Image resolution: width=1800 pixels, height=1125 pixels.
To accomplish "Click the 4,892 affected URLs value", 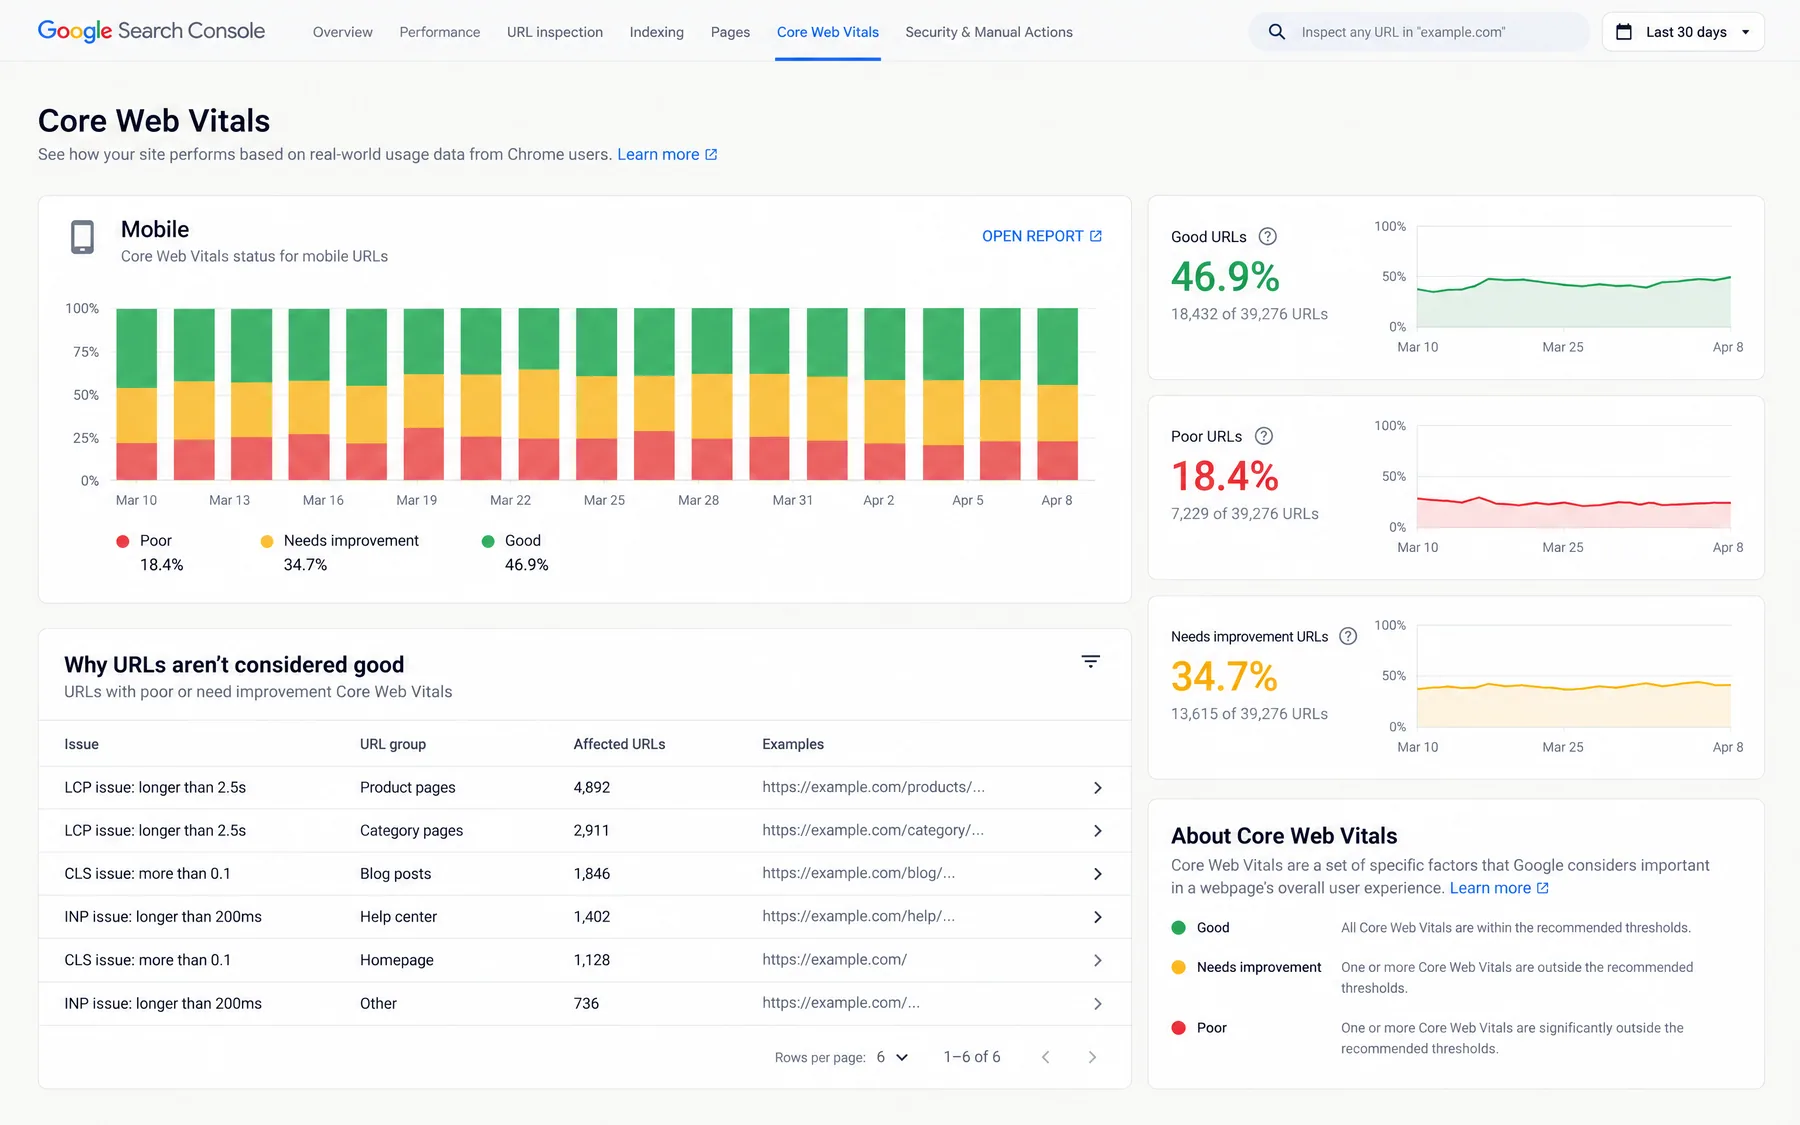I will [x=592, y=787].
